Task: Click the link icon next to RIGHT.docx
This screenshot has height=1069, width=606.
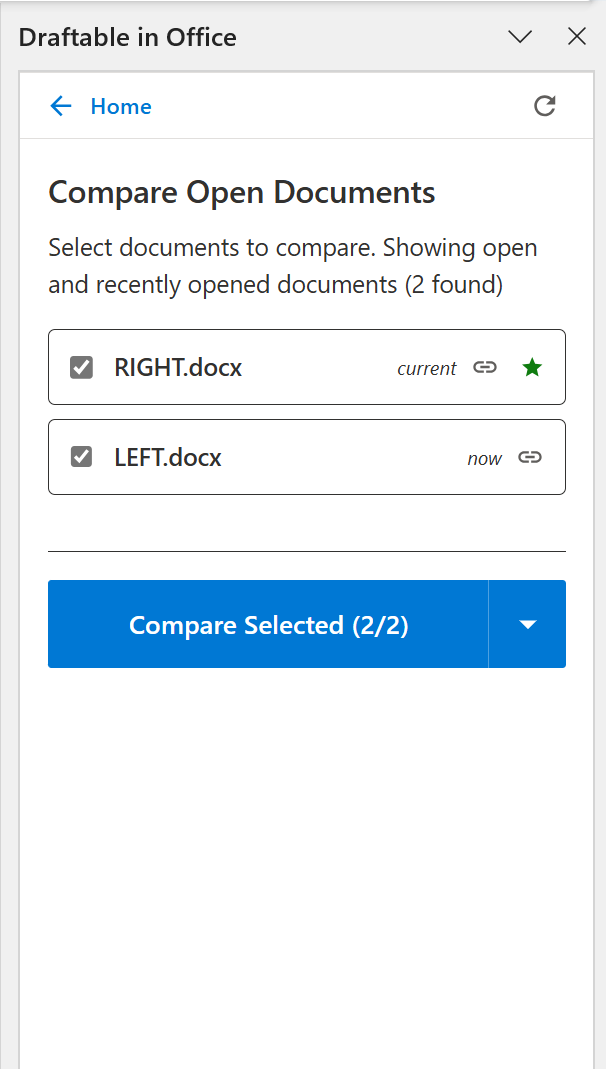Action: (x=484, y=367)
